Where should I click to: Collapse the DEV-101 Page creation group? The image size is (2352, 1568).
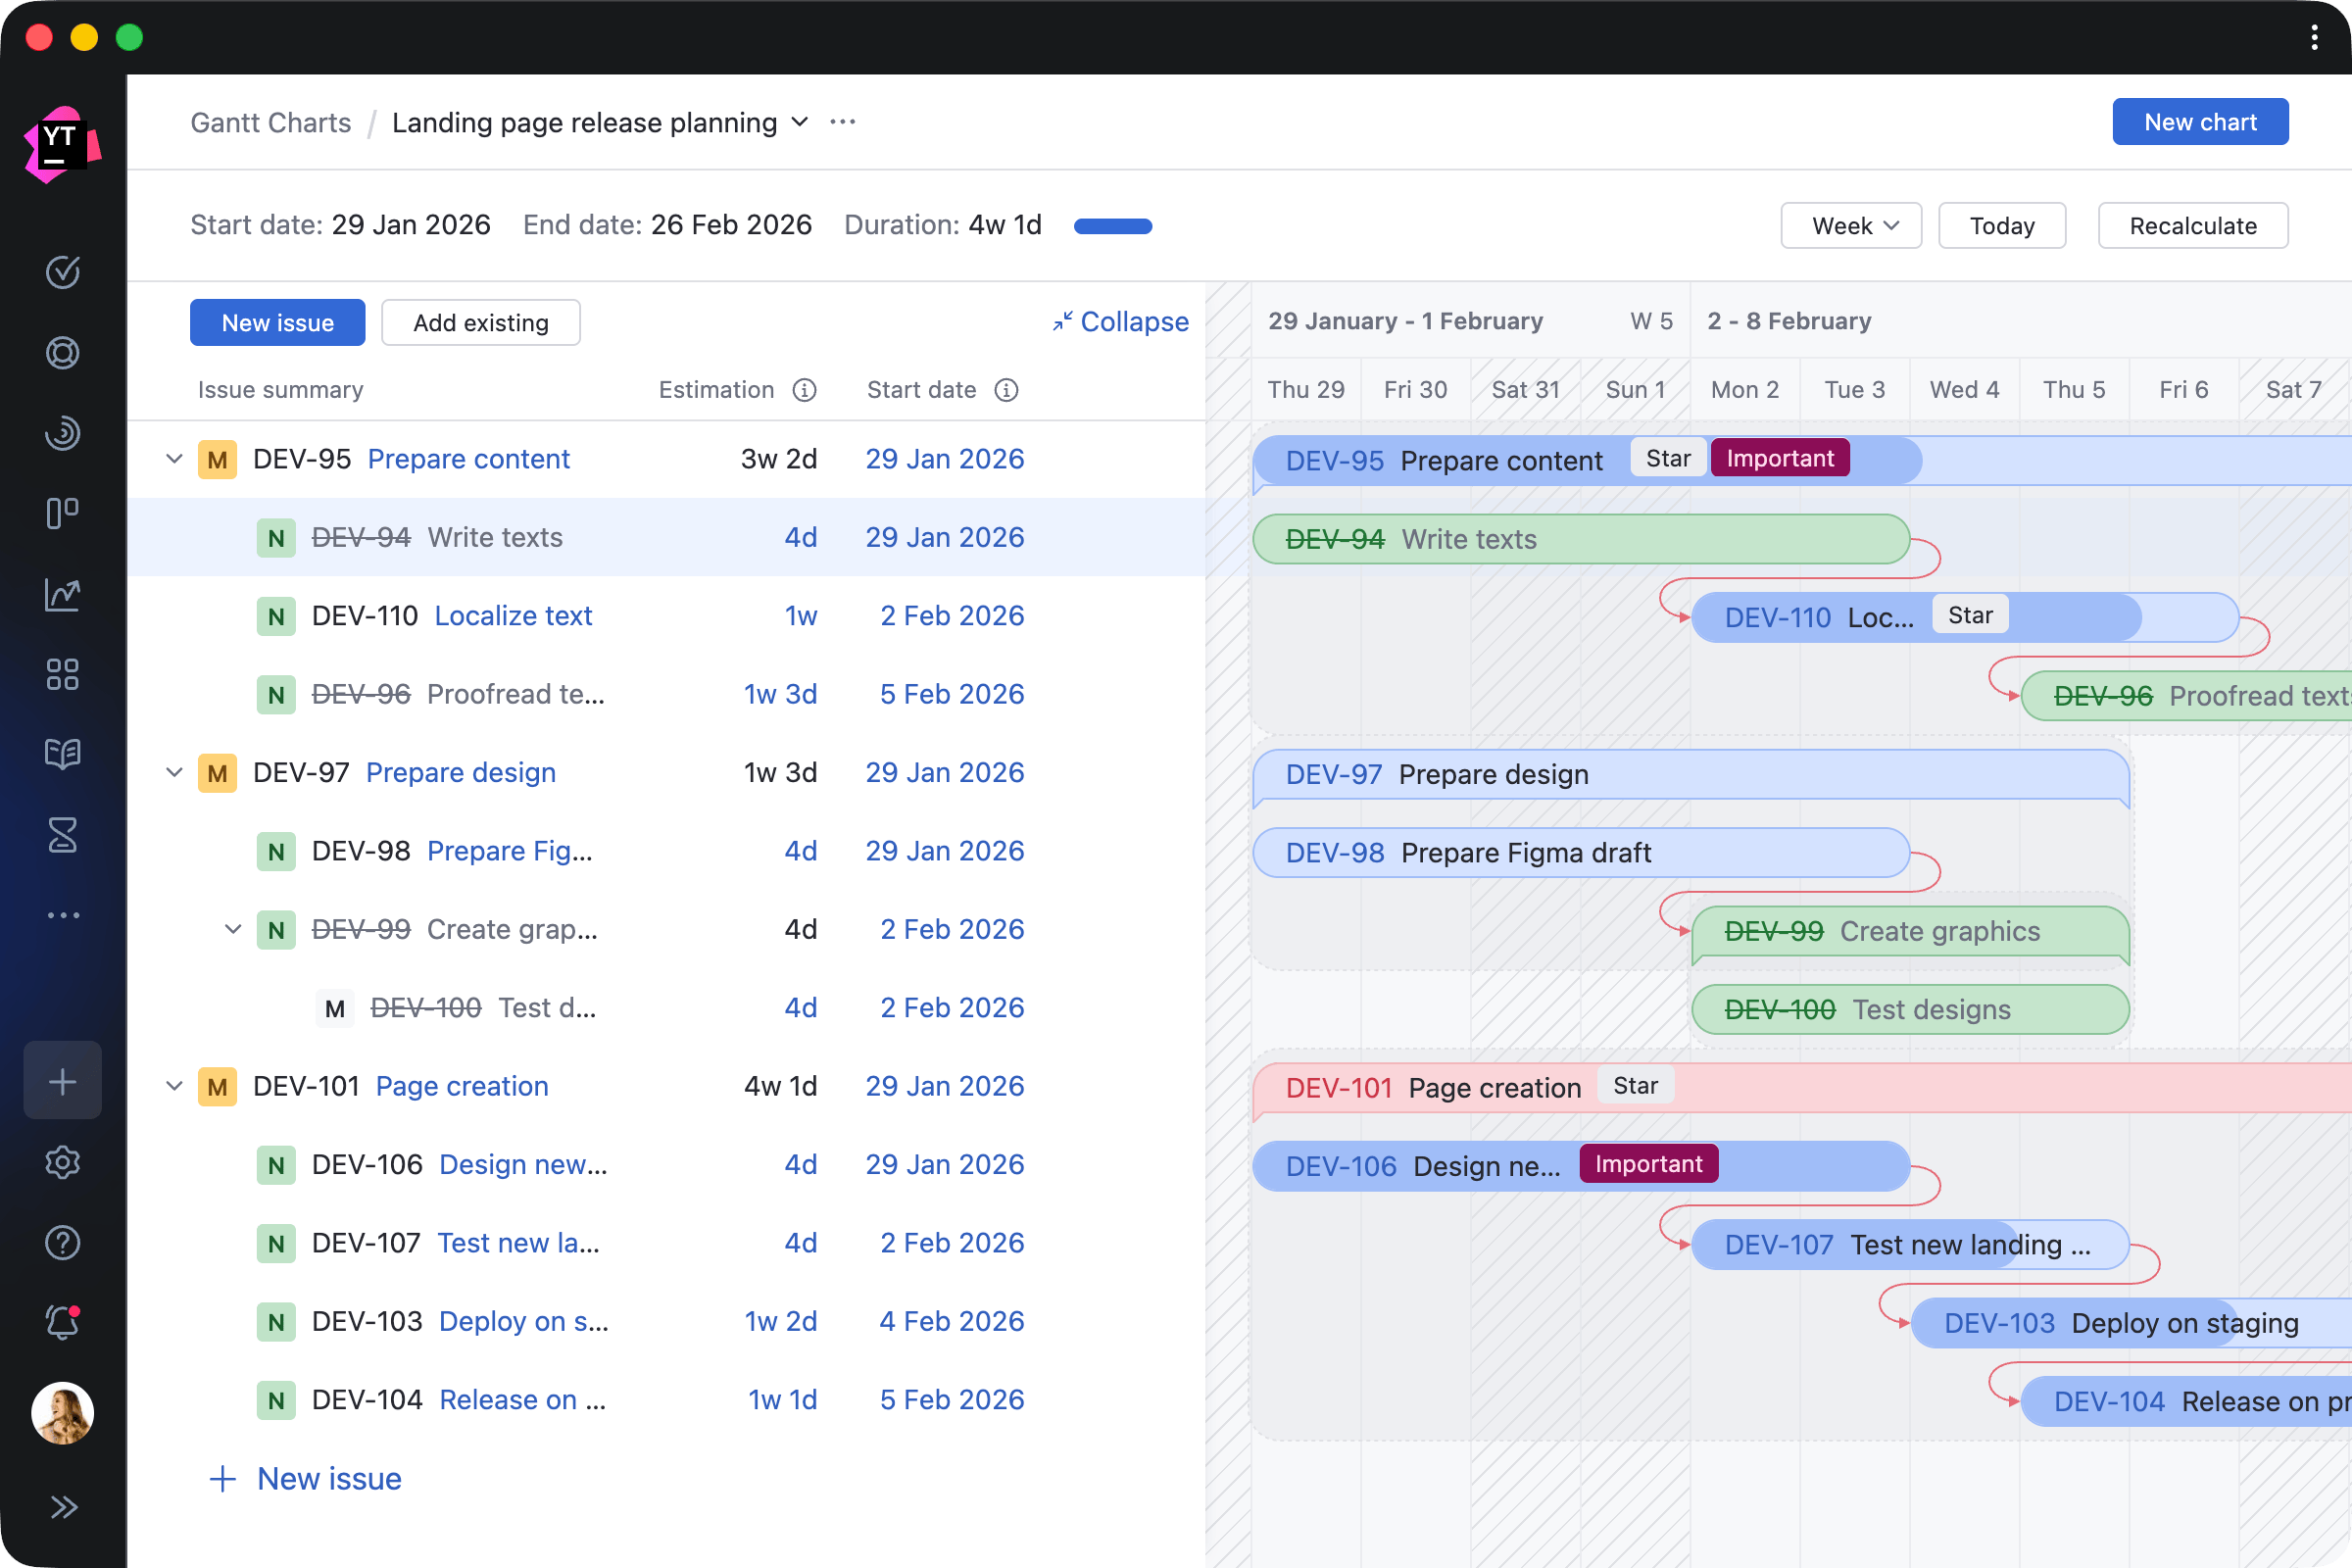174,1086
